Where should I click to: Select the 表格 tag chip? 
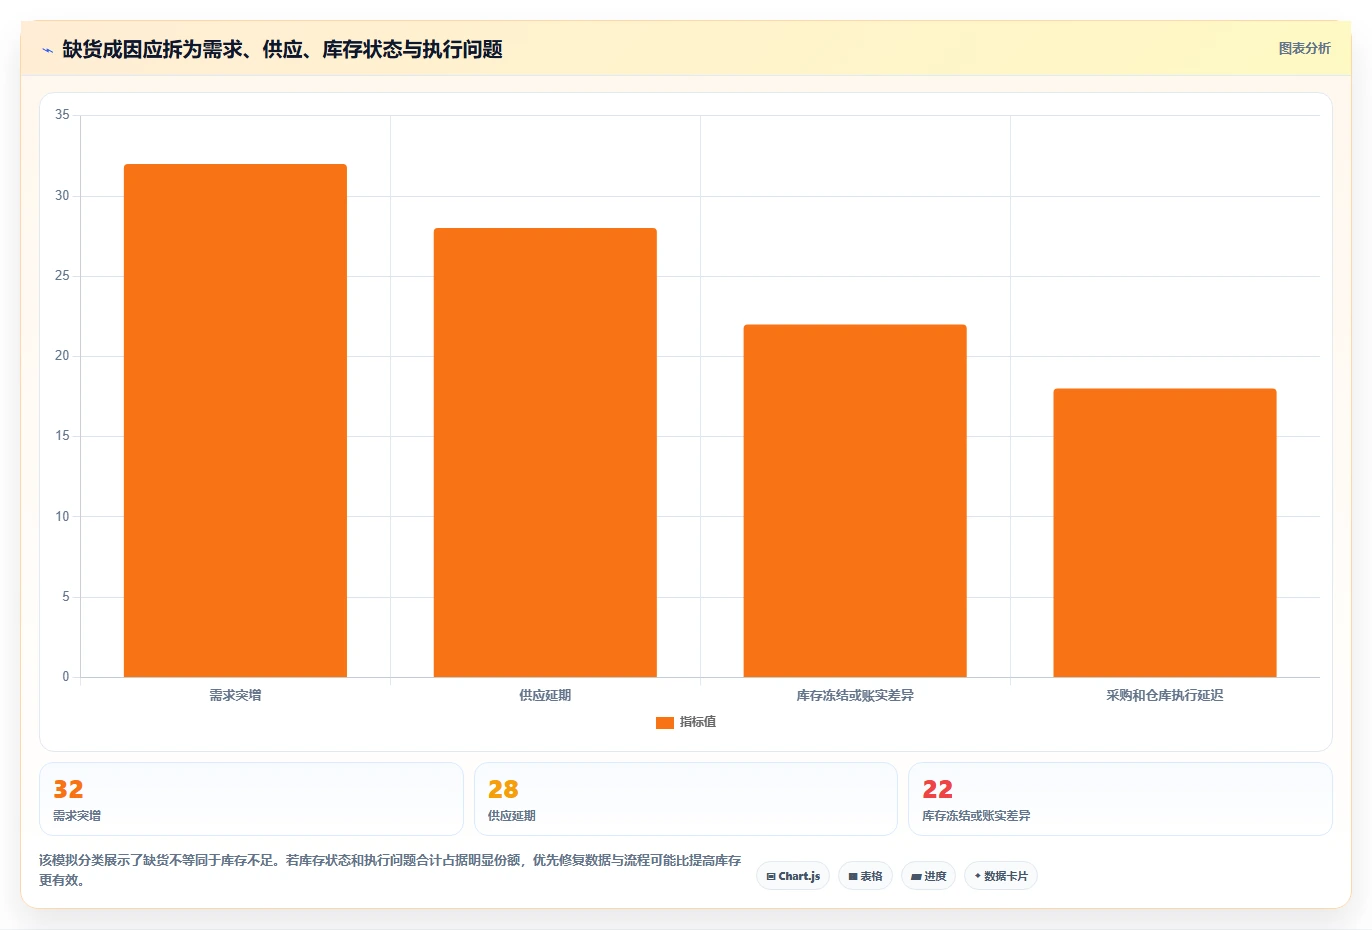(866, 876)
